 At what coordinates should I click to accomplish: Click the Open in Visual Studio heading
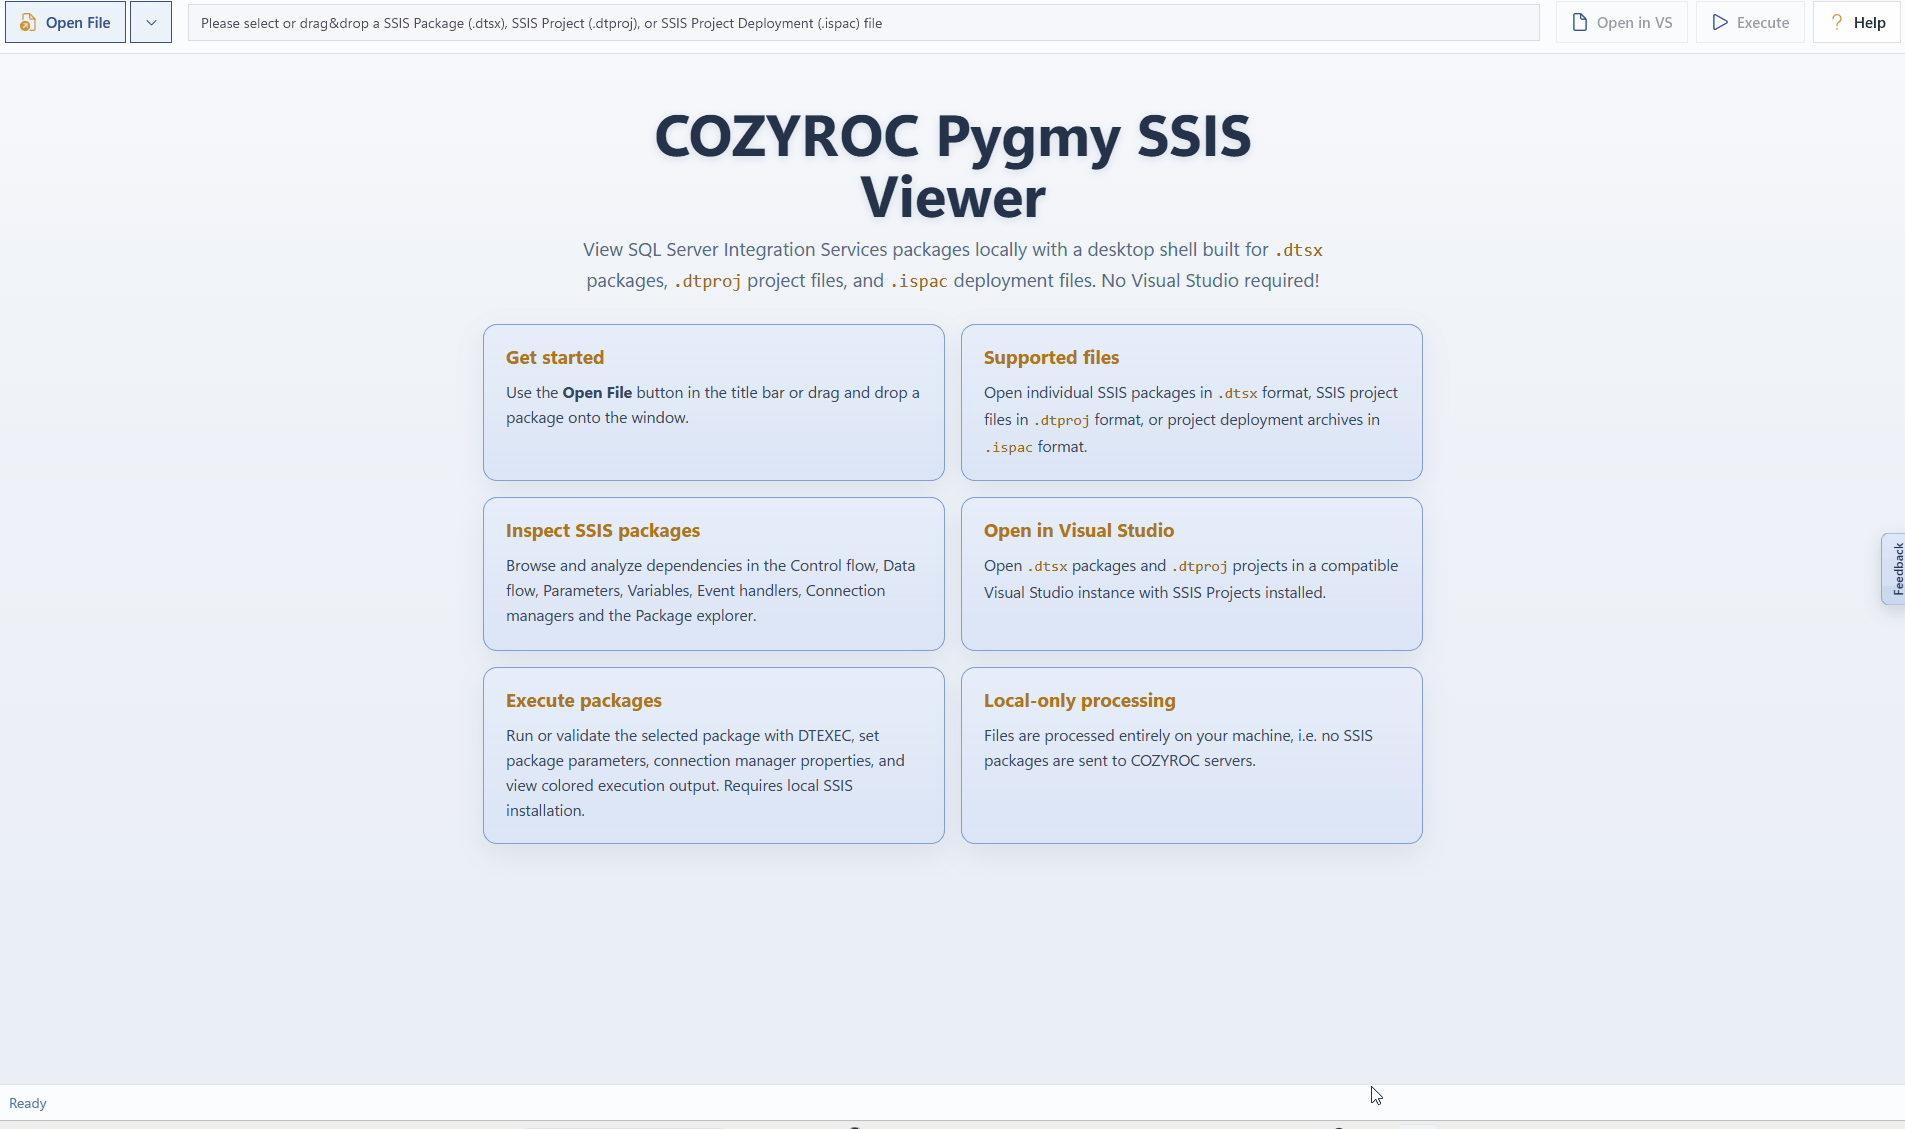point(1079,530)
